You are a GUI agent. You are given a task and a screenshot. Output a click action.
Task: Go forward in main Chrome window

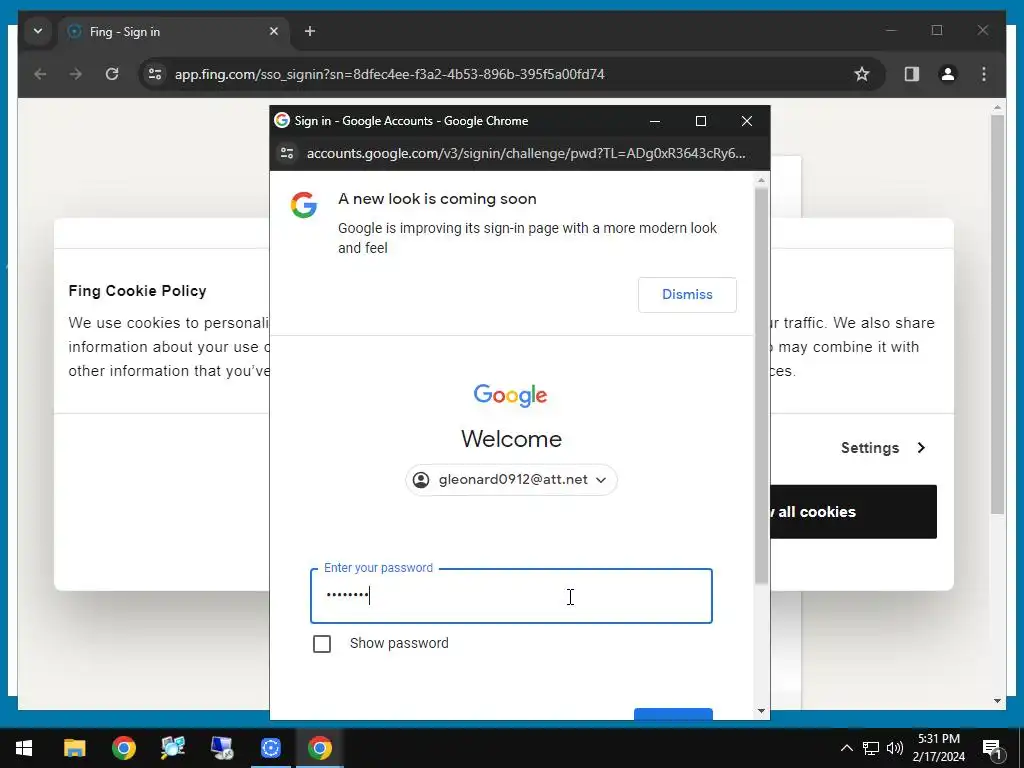pos(76,74)
